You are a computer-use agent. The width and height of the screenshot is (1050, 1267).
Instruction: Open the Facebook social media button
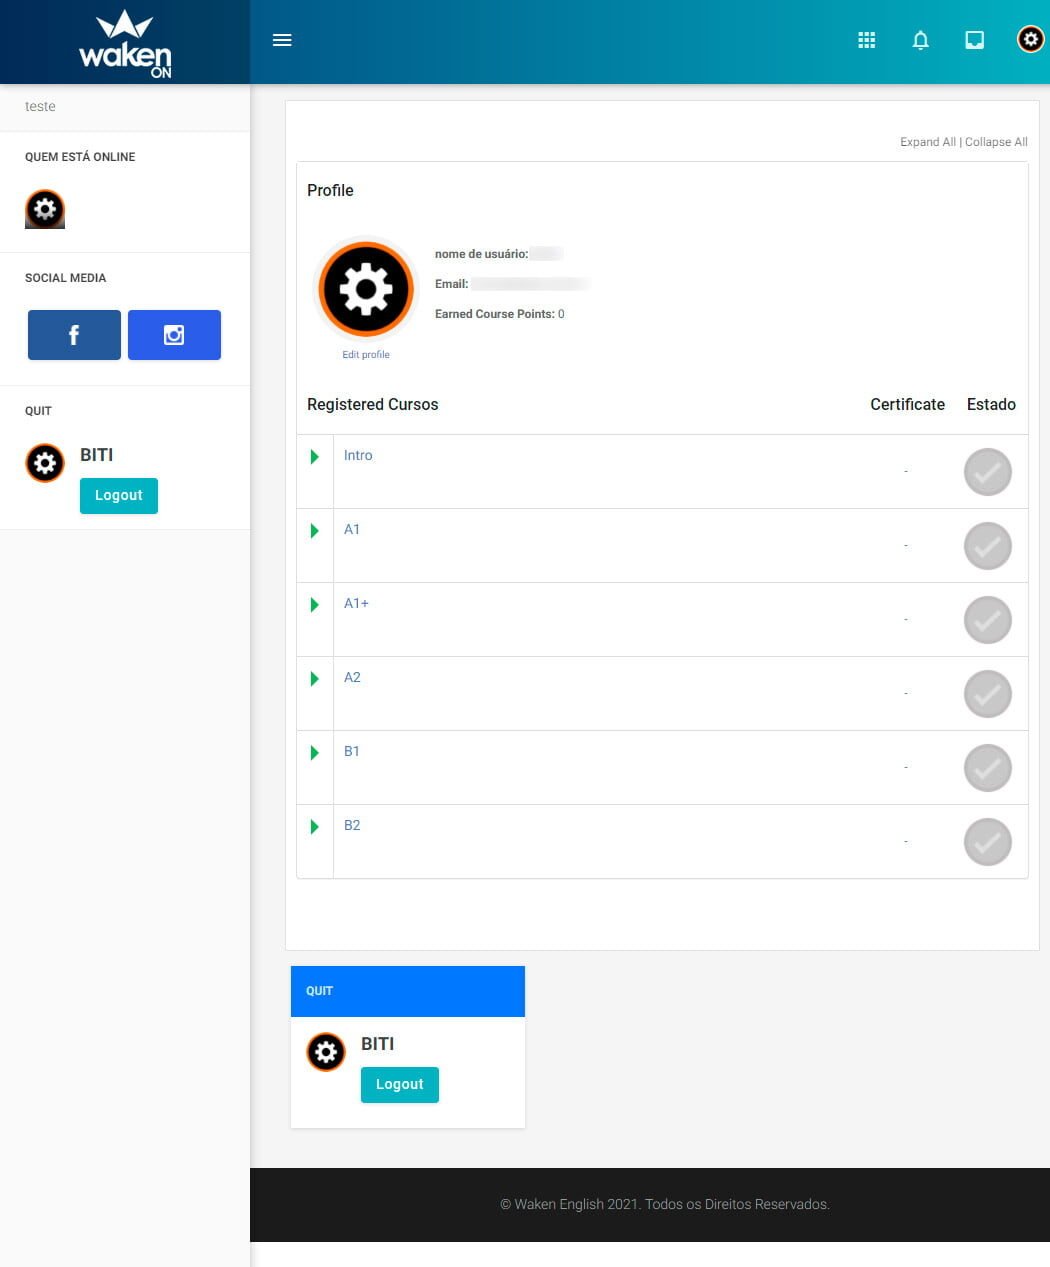[x=74, y=335]
